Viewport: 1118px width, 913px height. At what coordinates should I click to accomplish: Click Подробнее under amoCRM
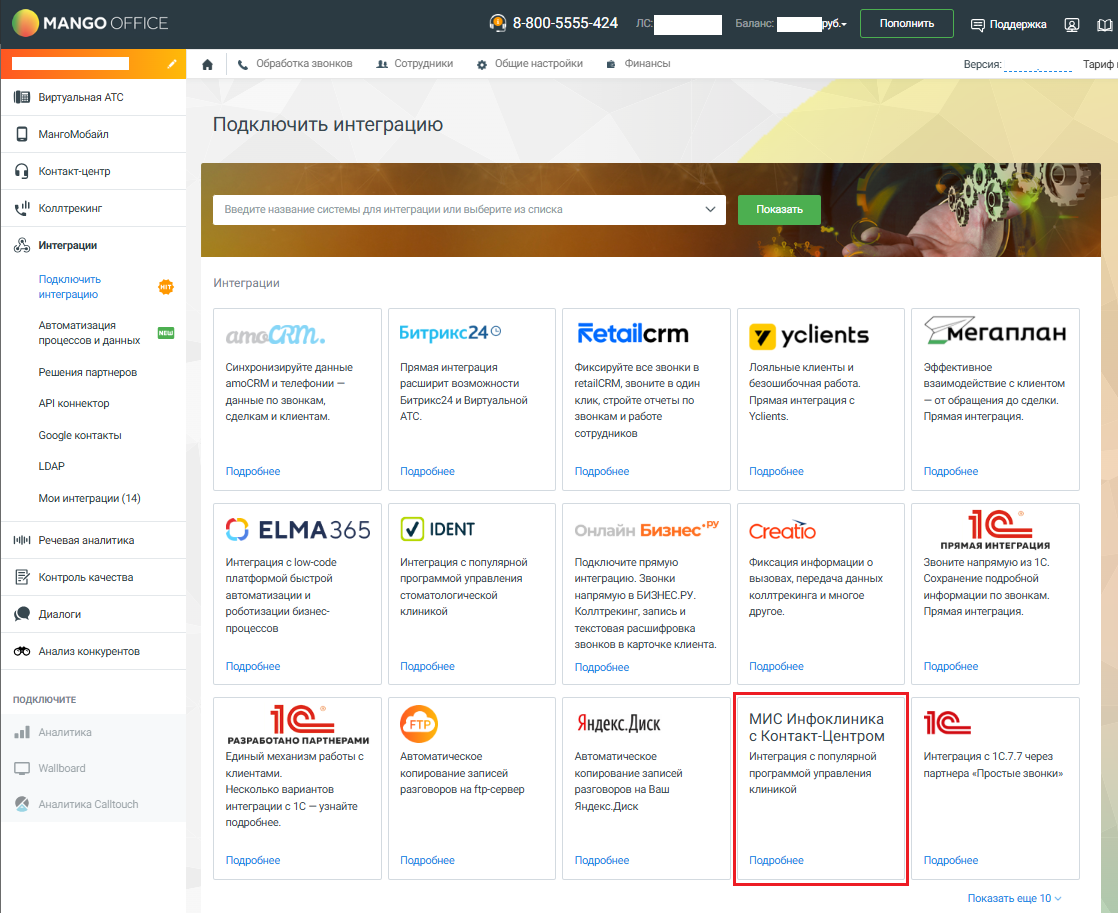(x=253, y=471)
